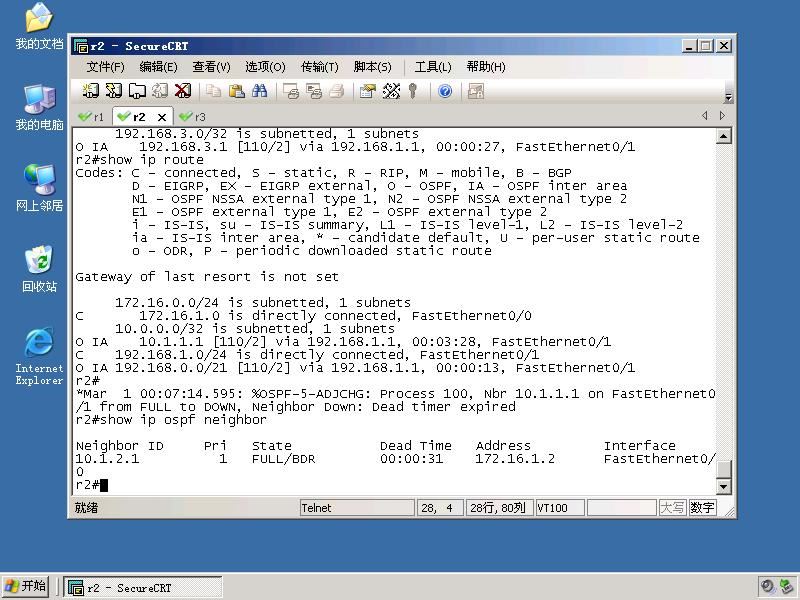
Task: Click the terminal scrollbar down arrow
Action: (723, 487)
